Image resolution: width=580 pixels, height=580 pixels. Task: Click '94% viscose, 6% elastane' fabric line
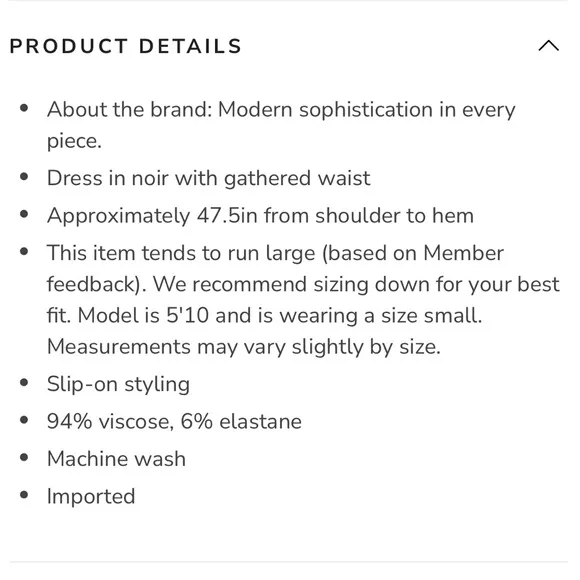[174, 421]
